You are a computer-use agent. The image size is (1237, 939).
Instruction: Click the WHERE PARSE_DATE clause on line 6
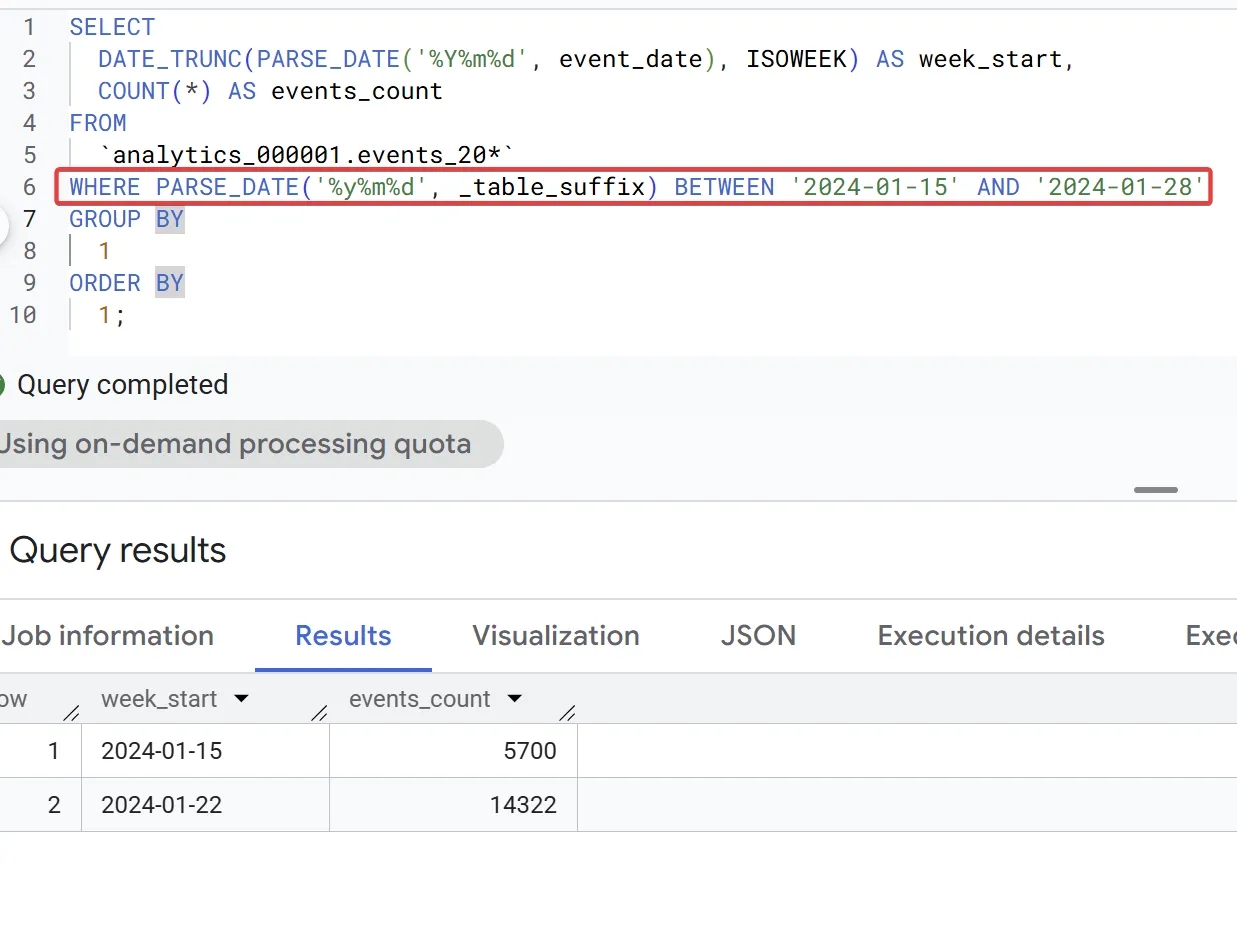pyautogui.click(x=635, y=187)
